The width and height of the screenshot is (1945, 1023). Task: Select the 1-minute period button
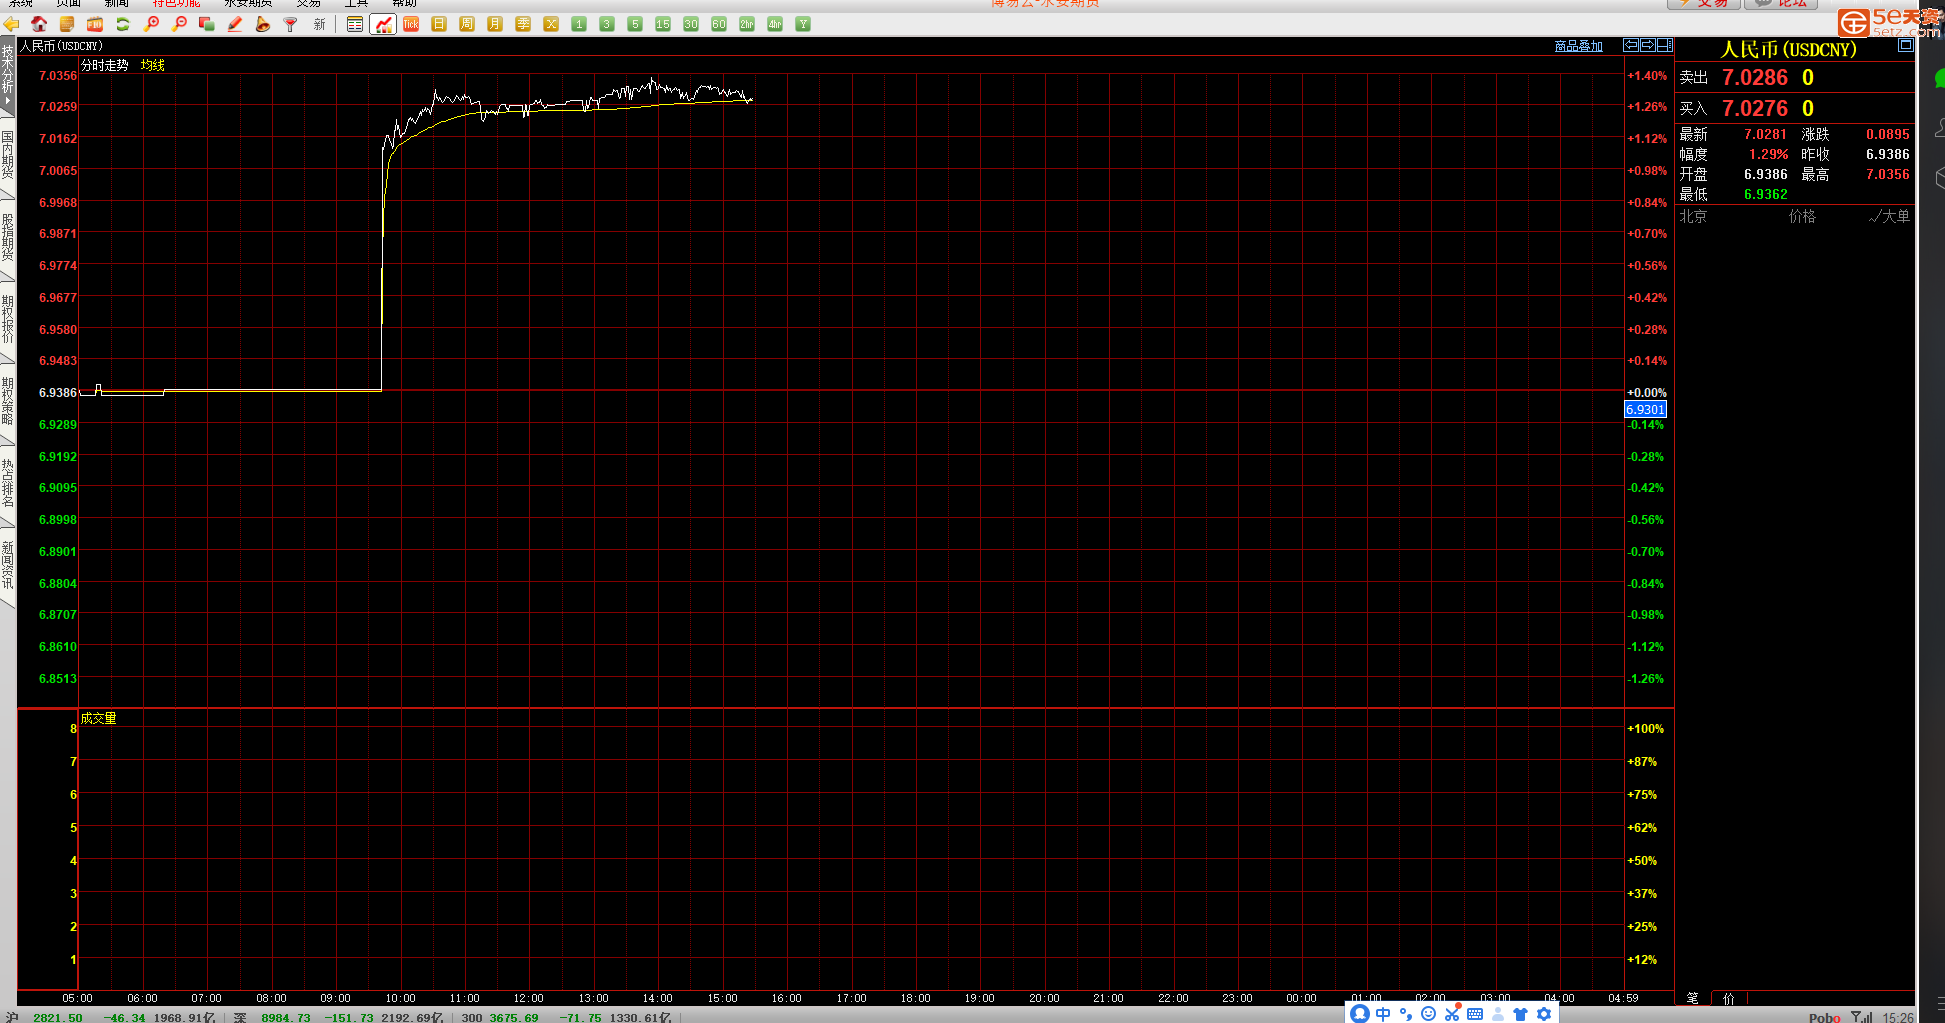point(579,24)
